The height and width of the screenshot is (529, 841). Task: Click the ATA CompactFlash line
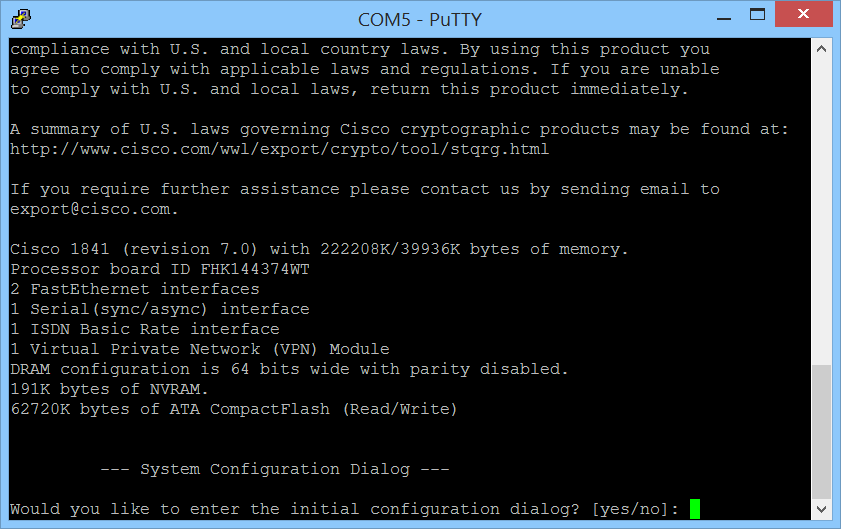click(233, 409)
